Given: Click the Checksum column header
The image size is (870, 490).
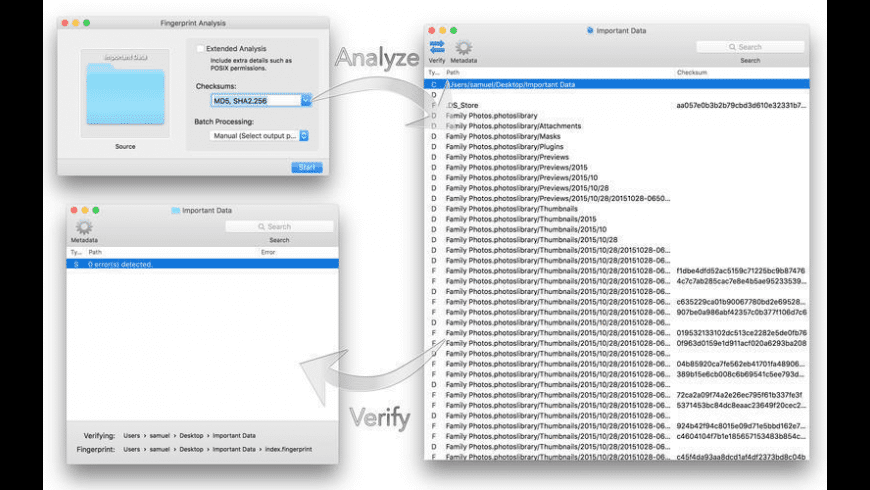Looking at the screenshot, I should point(691,73).
